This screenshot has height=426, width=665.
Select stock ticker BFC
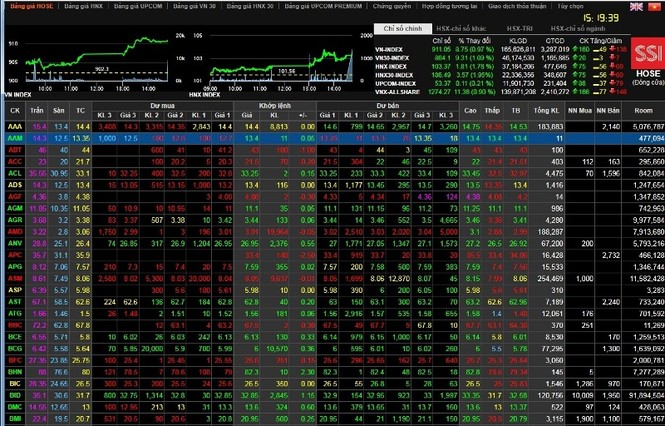click(x=15, y=360)
